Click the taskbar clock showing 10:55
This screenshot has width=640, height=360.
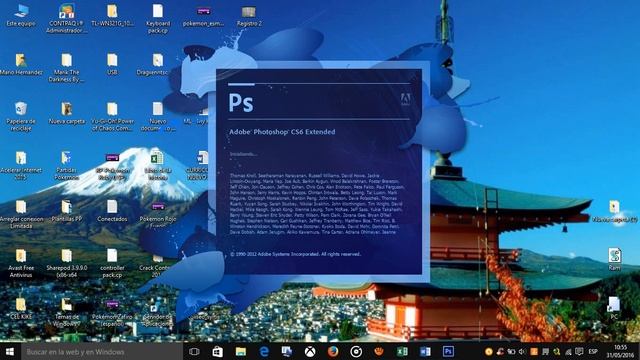620,351
